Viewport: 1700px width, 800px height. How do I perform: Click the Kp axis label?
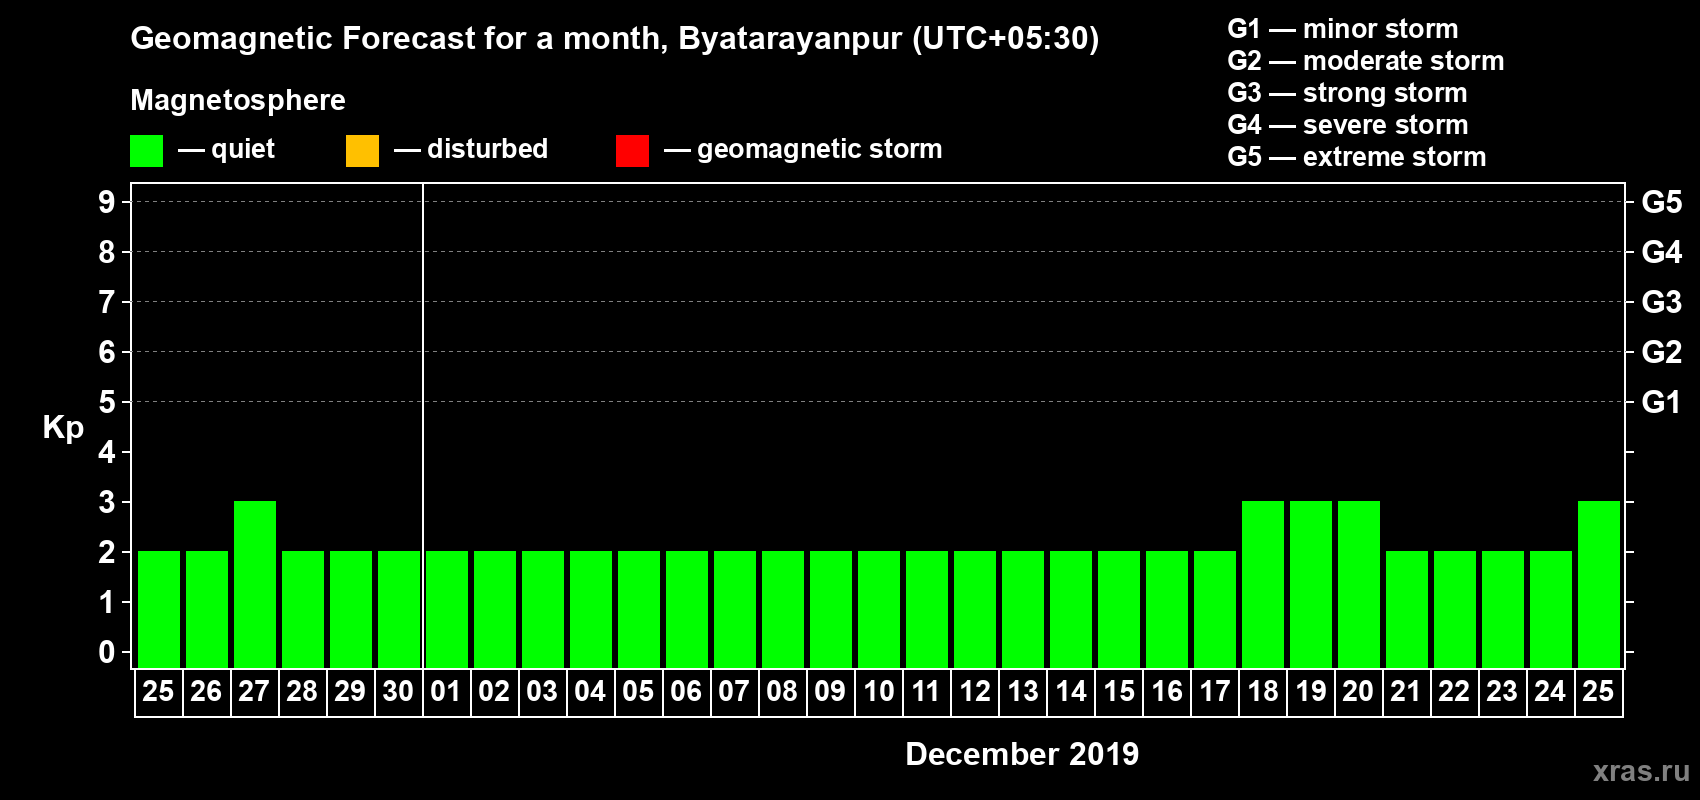tap(63, 428)
